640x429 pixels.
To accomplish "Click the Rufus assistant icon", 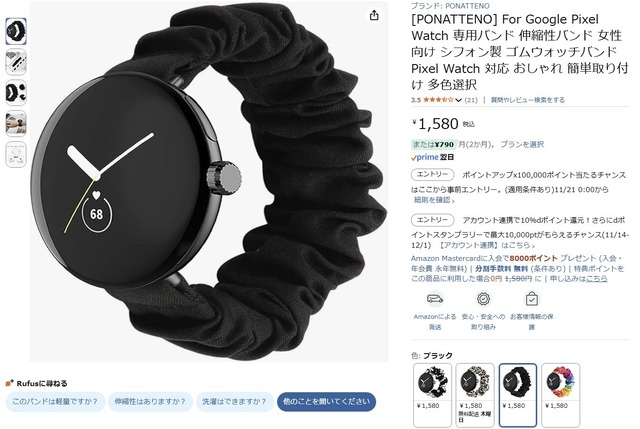I will (9, 383).
